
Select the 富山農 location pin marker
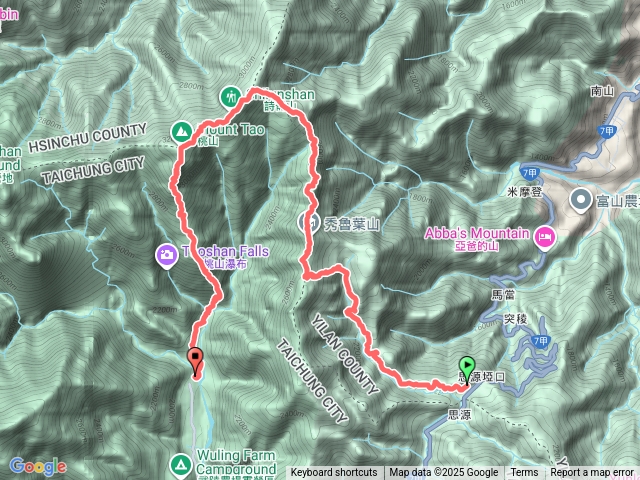(581, 200)
